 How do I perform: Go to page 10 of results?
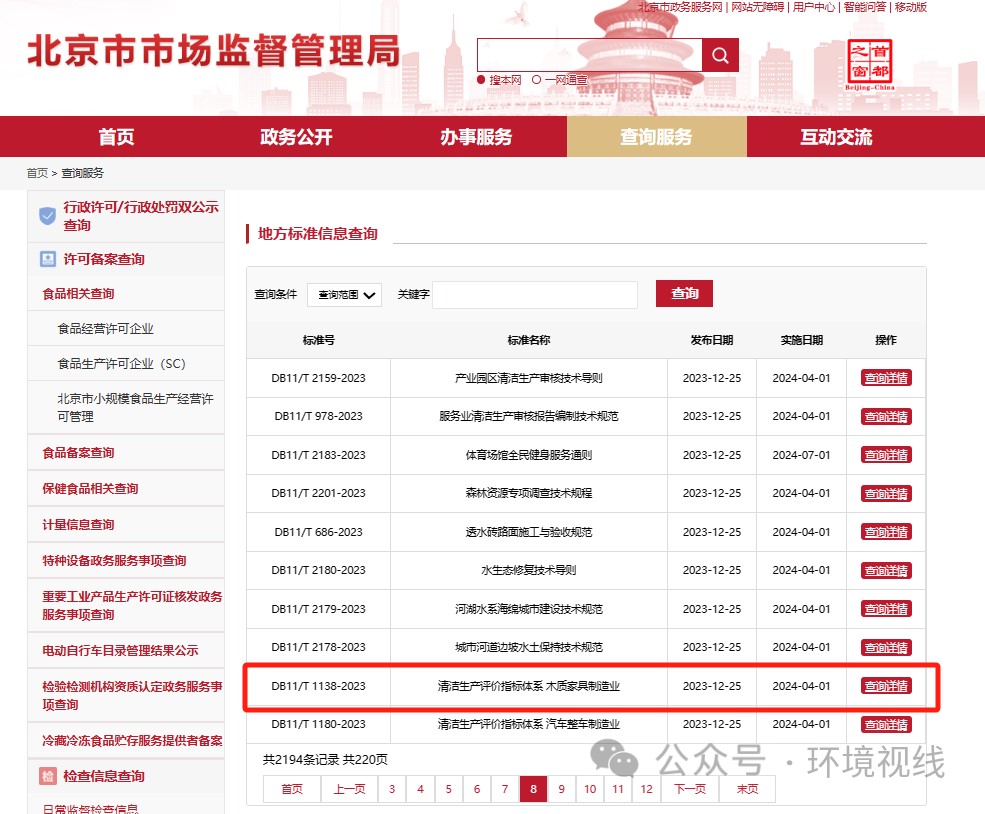pyautogui.click(x=590, y=789)
